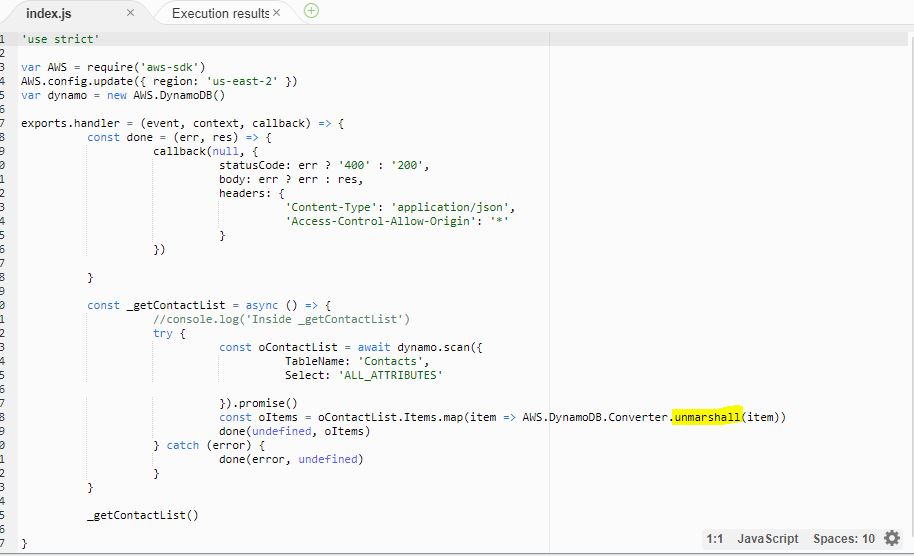This screenshot has height=556, width=914.
Task: Add a new editor tab
Action: 311,11
